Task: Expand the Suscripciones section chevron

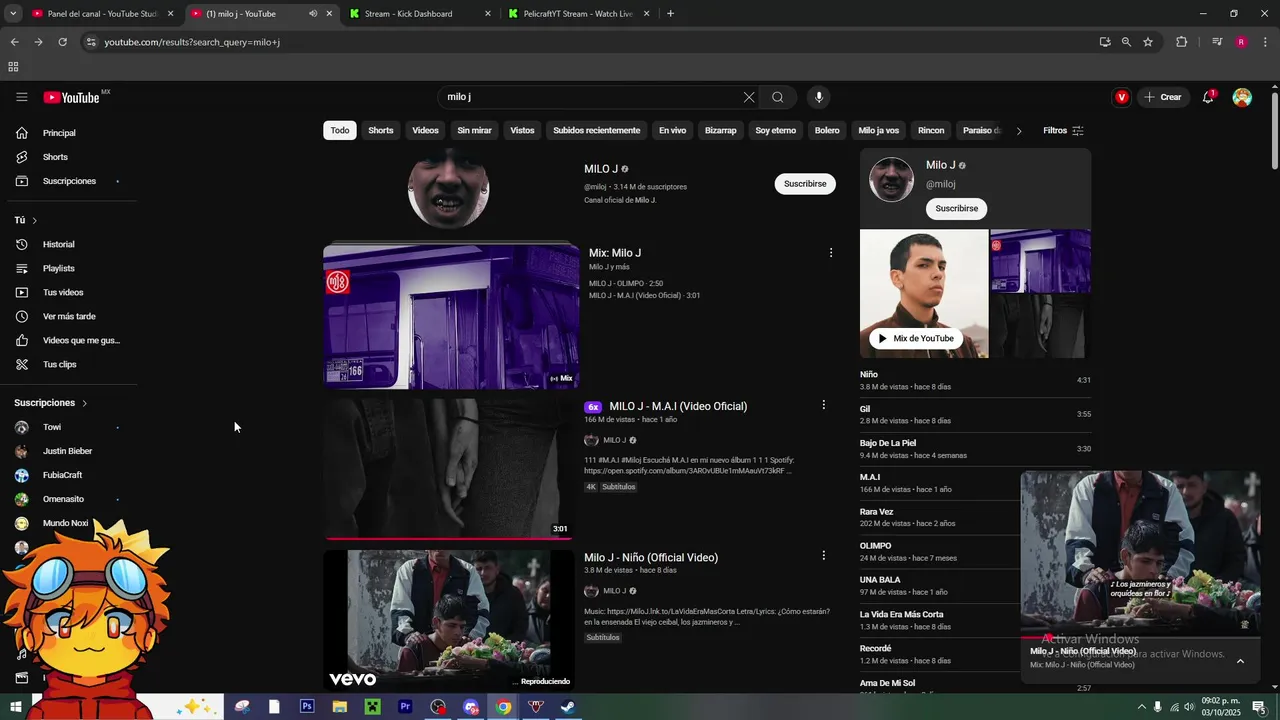Action: (x=84, y=403)
